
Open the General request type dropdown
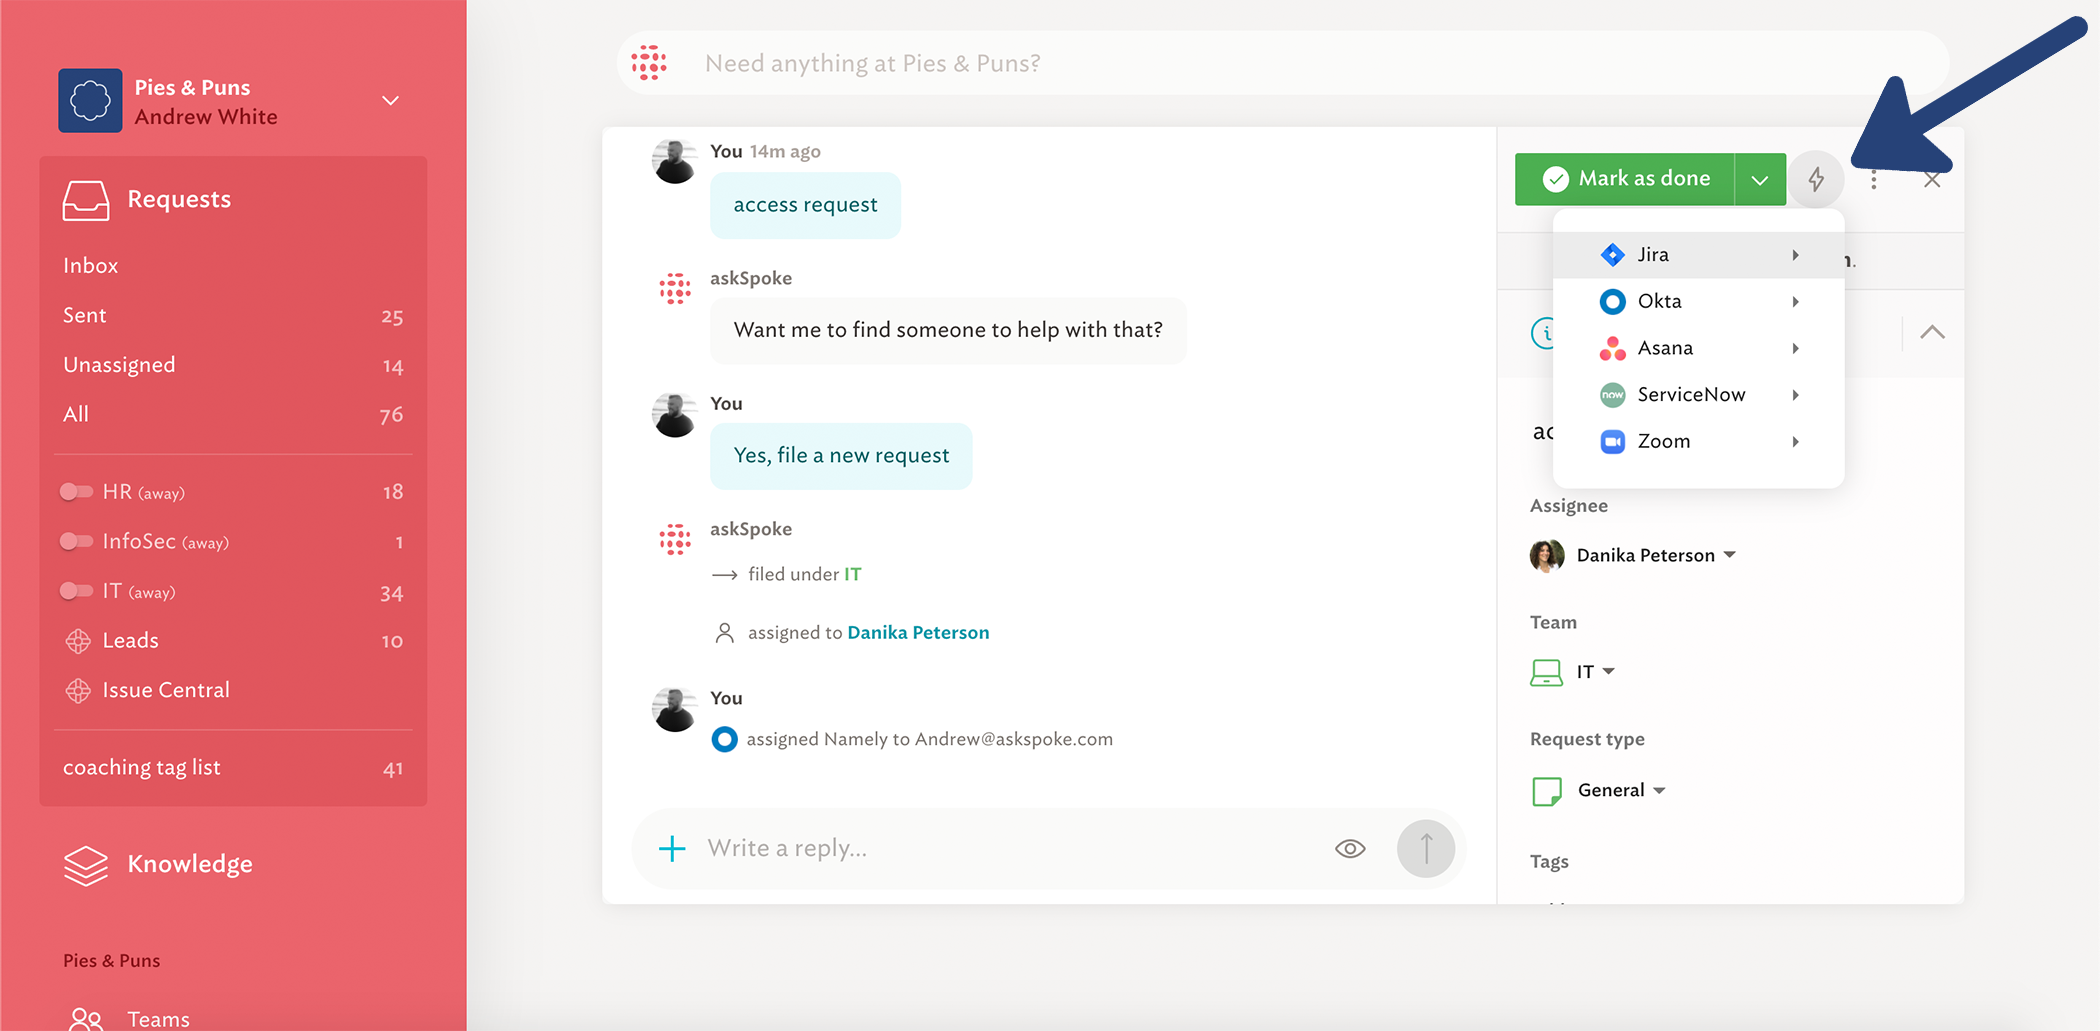pyautogui.click(x=1659, y=791)
